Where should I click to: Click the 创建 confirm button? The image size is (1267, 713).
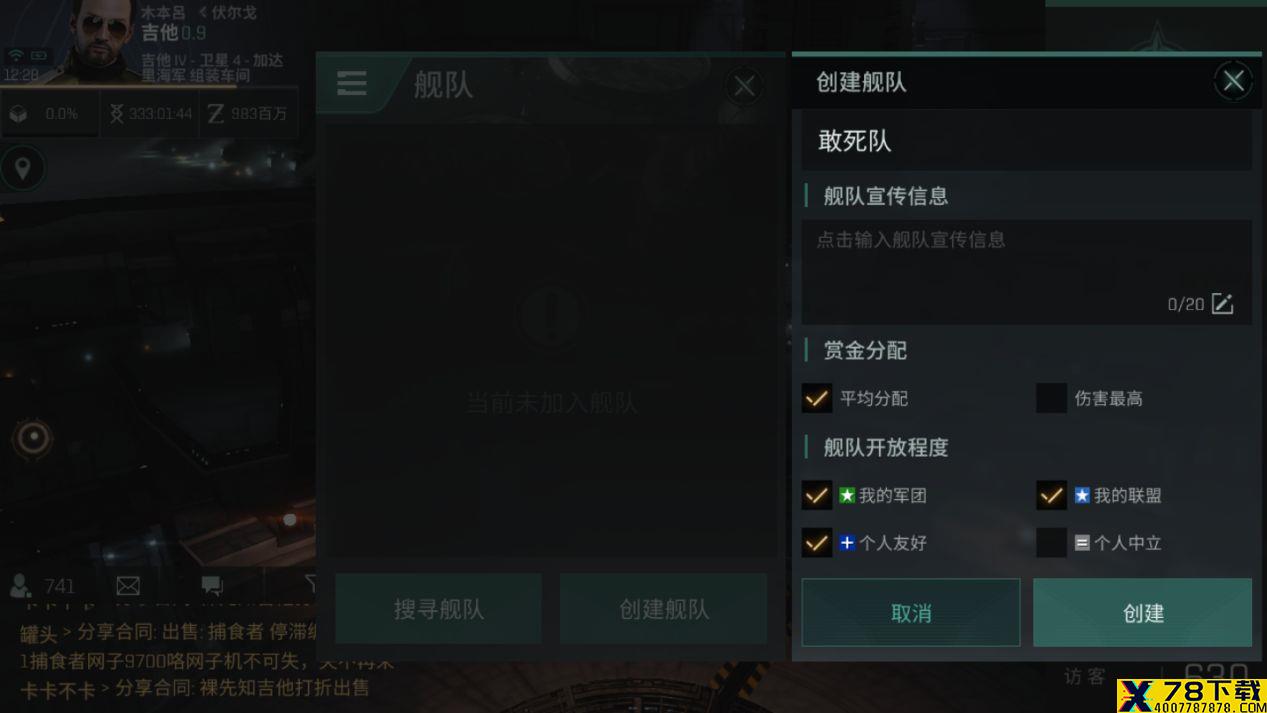[1142, 612]
